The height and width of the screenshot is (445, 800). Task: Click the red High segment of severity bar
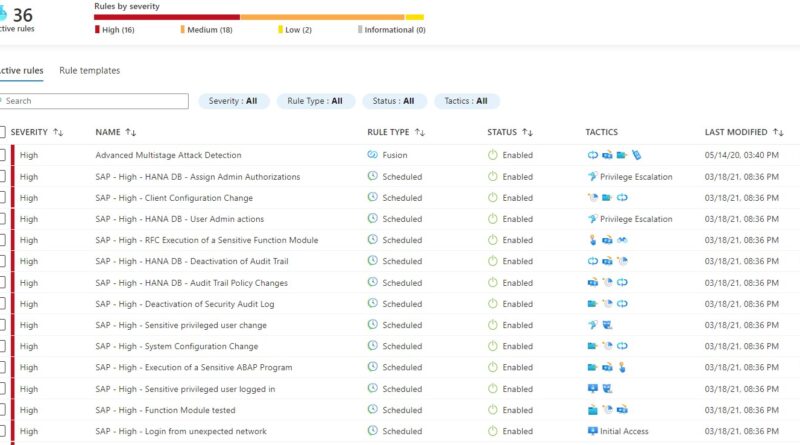point(167,17)
